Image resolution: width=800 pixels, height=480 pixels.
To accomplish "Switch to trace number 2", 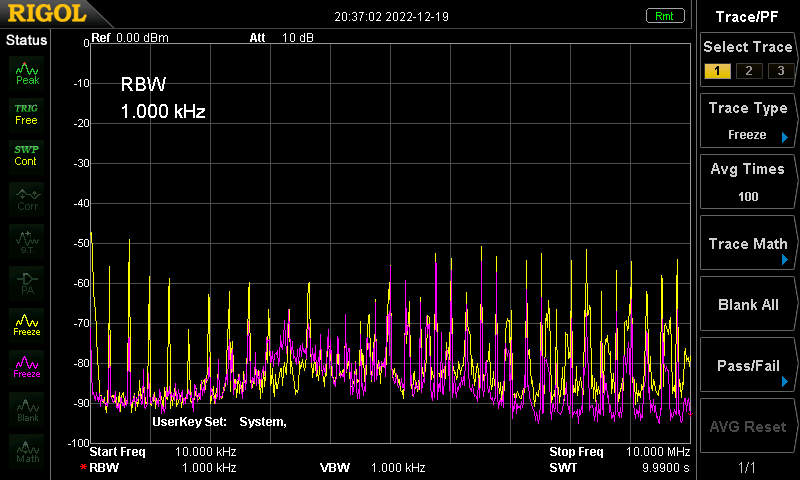I will [749, 71].
